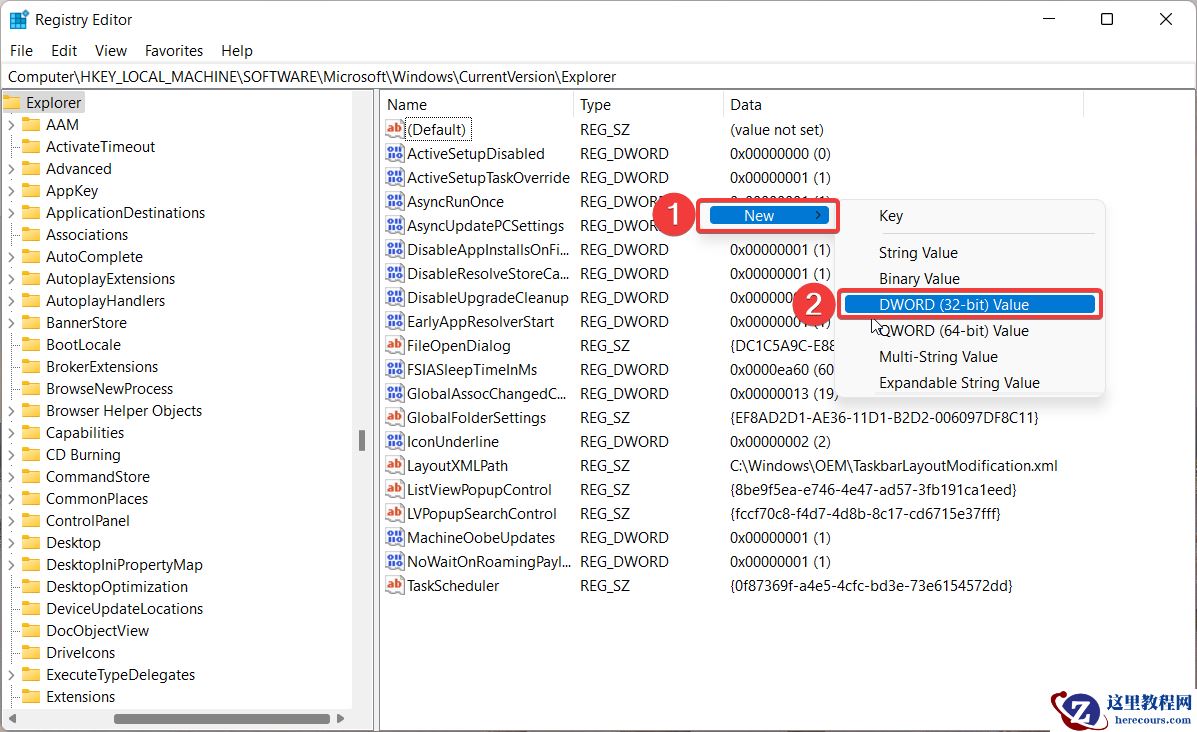Click the DWORD icon beside MachineOobeUpdates

click(394, 537)
